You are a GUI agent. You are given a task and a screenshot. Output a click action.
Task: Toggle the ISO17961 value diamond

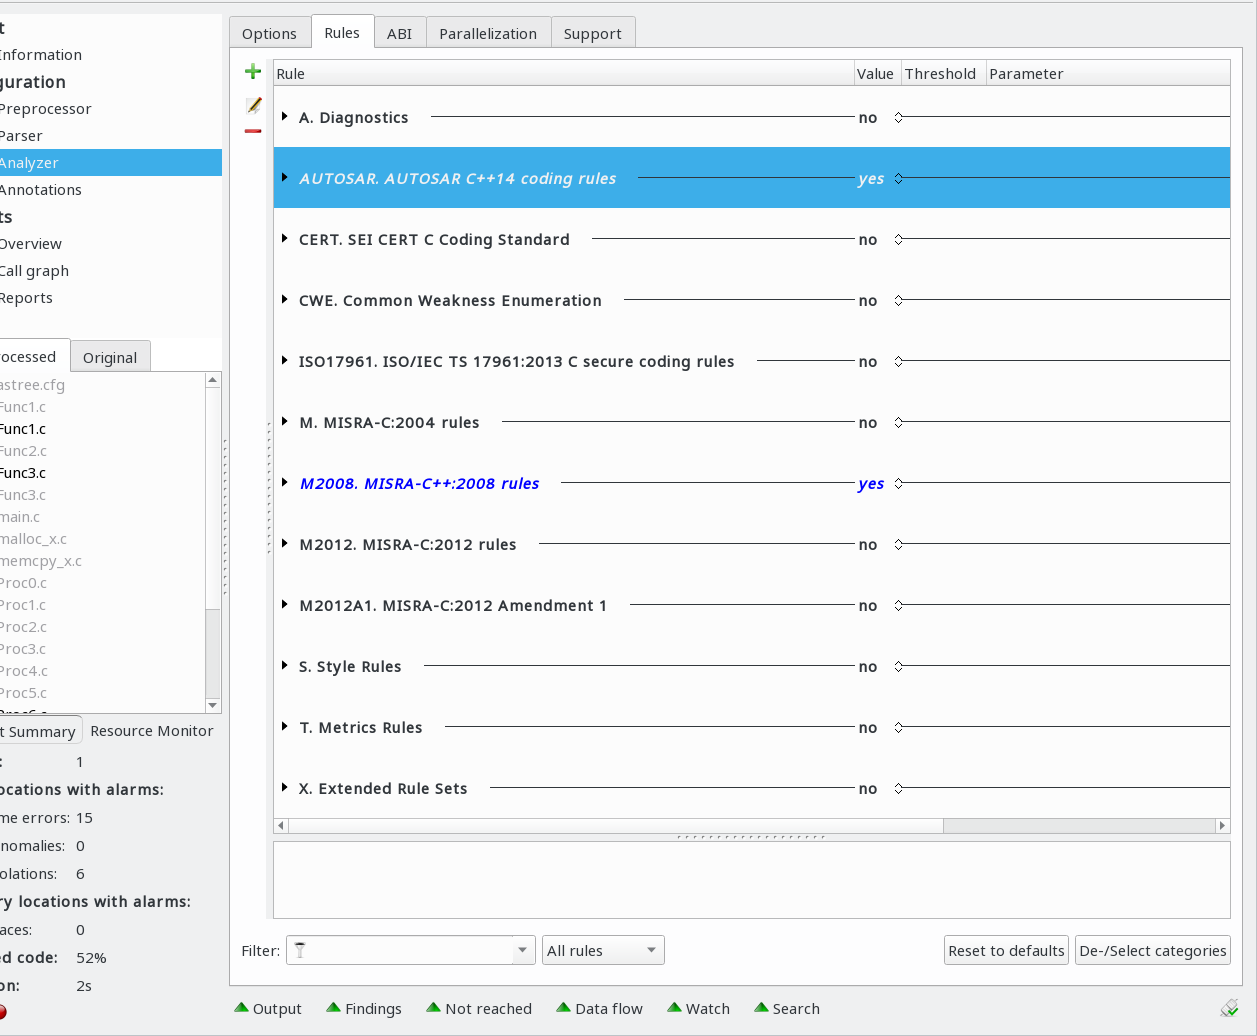point(898,361)
